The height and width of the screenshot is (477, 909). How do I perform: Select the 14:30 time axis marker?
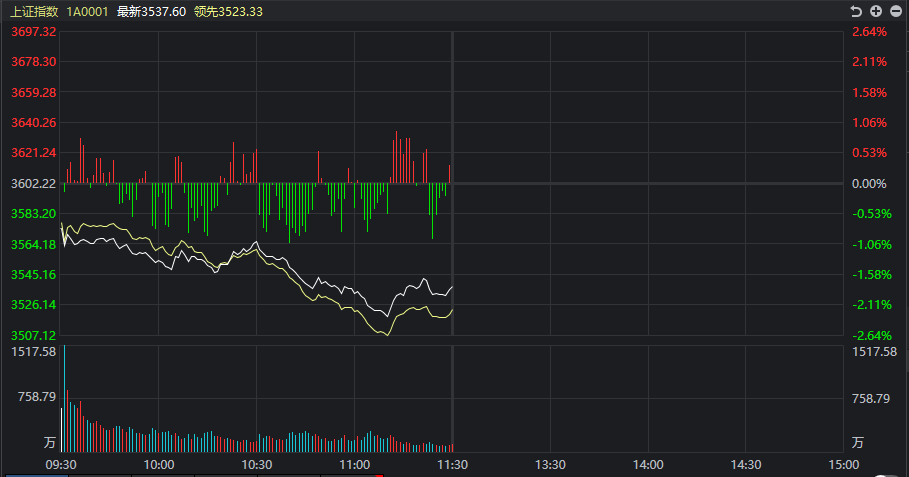pos(746,465)
